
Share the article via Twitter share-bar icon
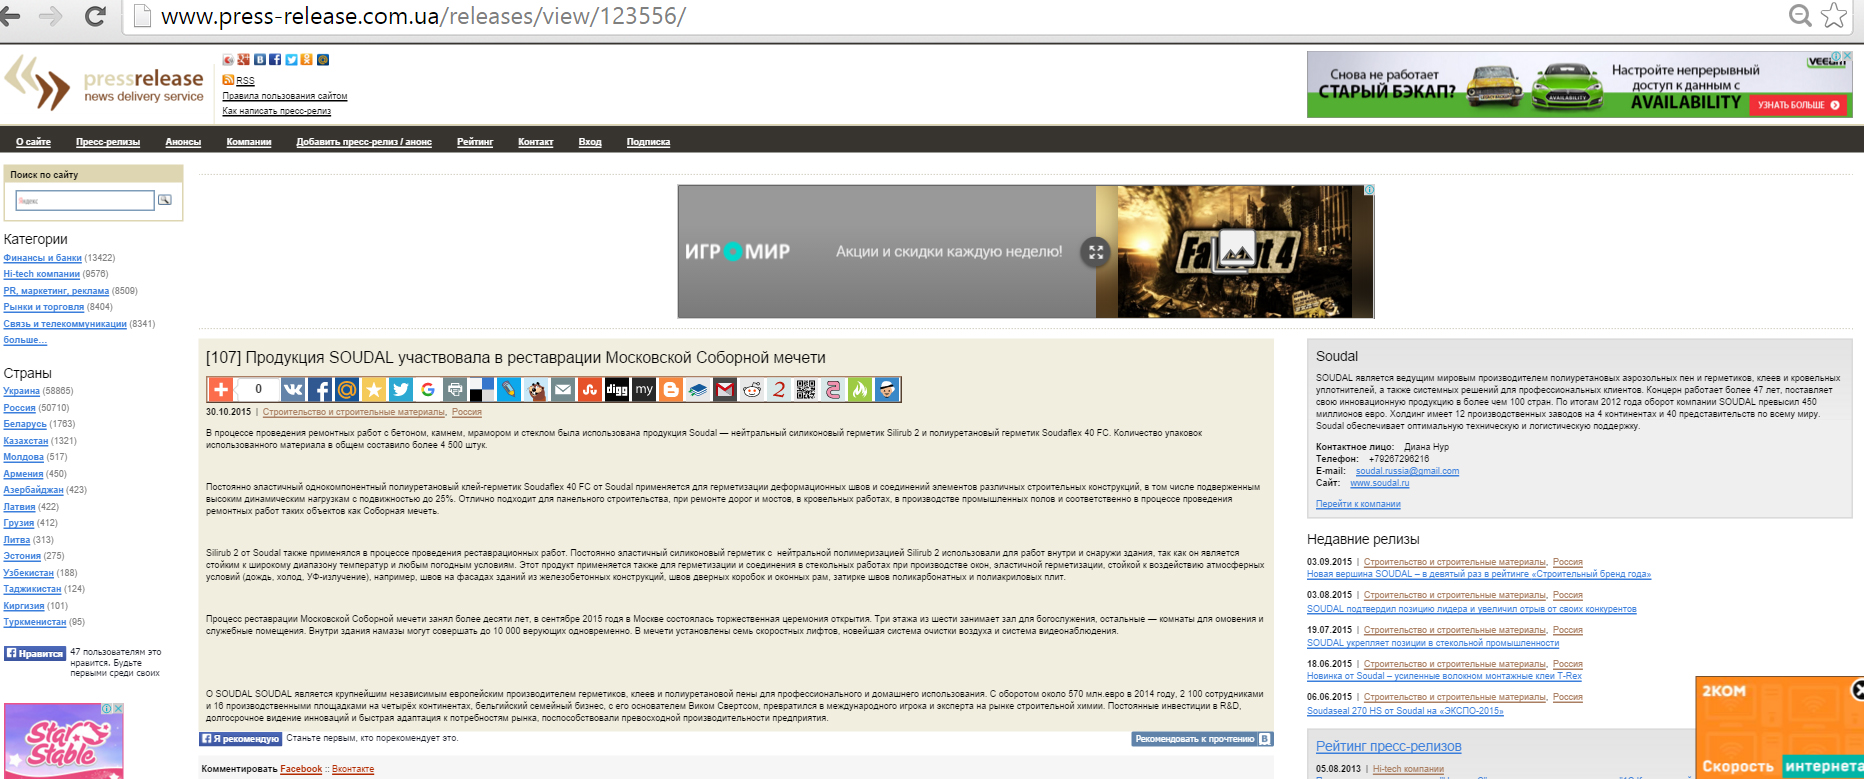coord(401,389)
